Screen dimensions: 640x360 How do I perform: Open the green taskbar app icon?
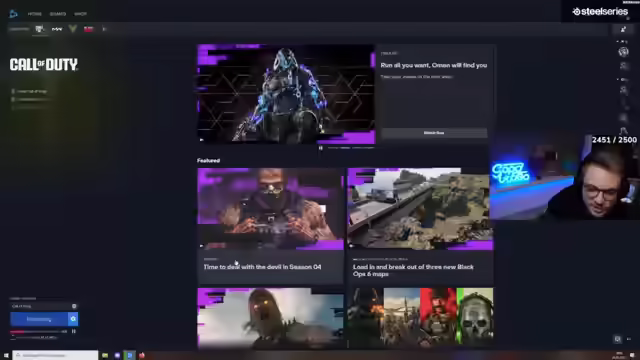[105, 356]
